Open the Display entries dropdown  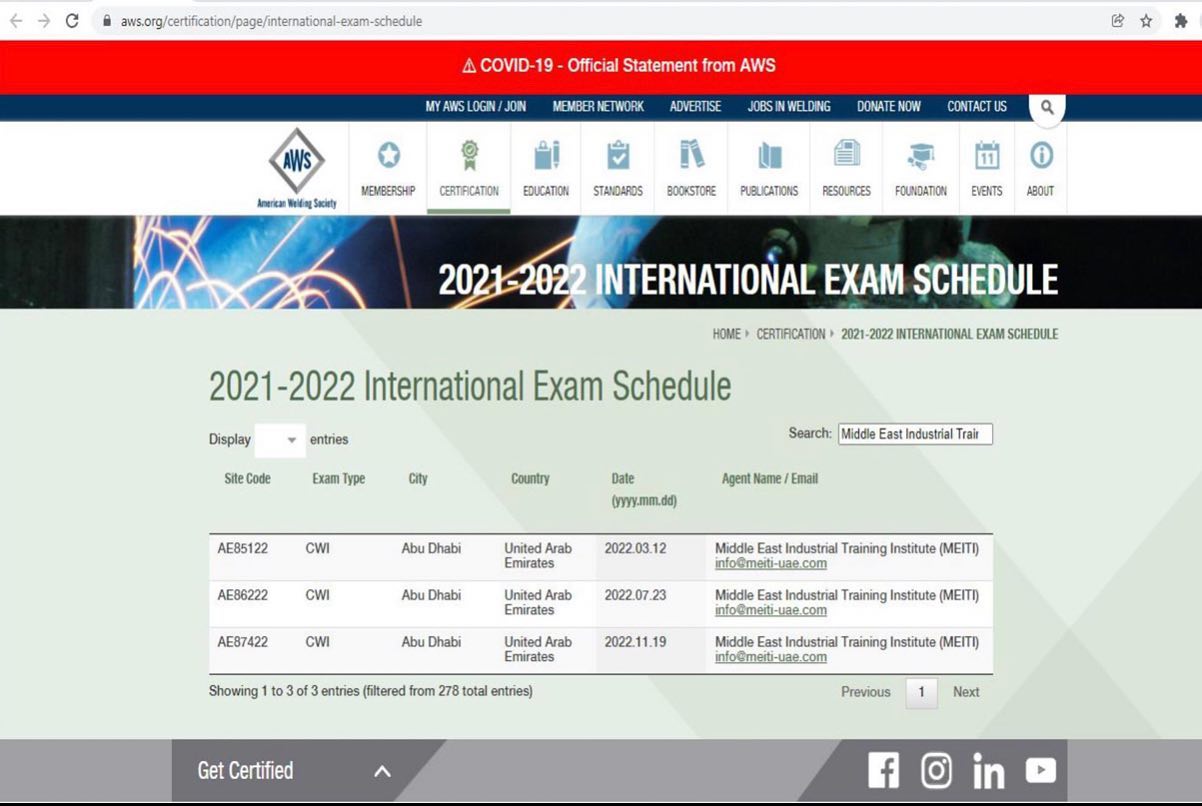pyautogui.click(x=280, y=440)
